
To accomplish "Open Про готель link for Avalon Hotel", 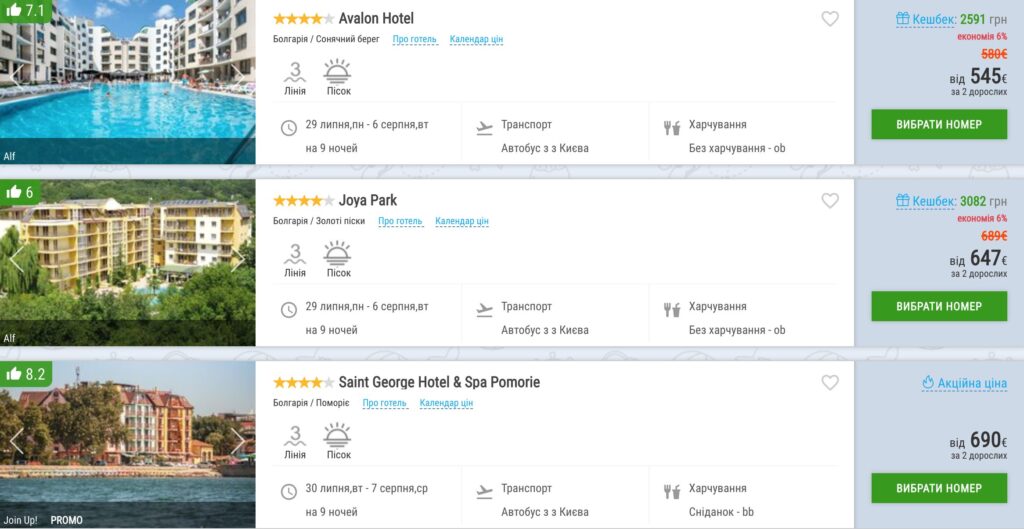I will pyautogui.click(x=415, y=39).
